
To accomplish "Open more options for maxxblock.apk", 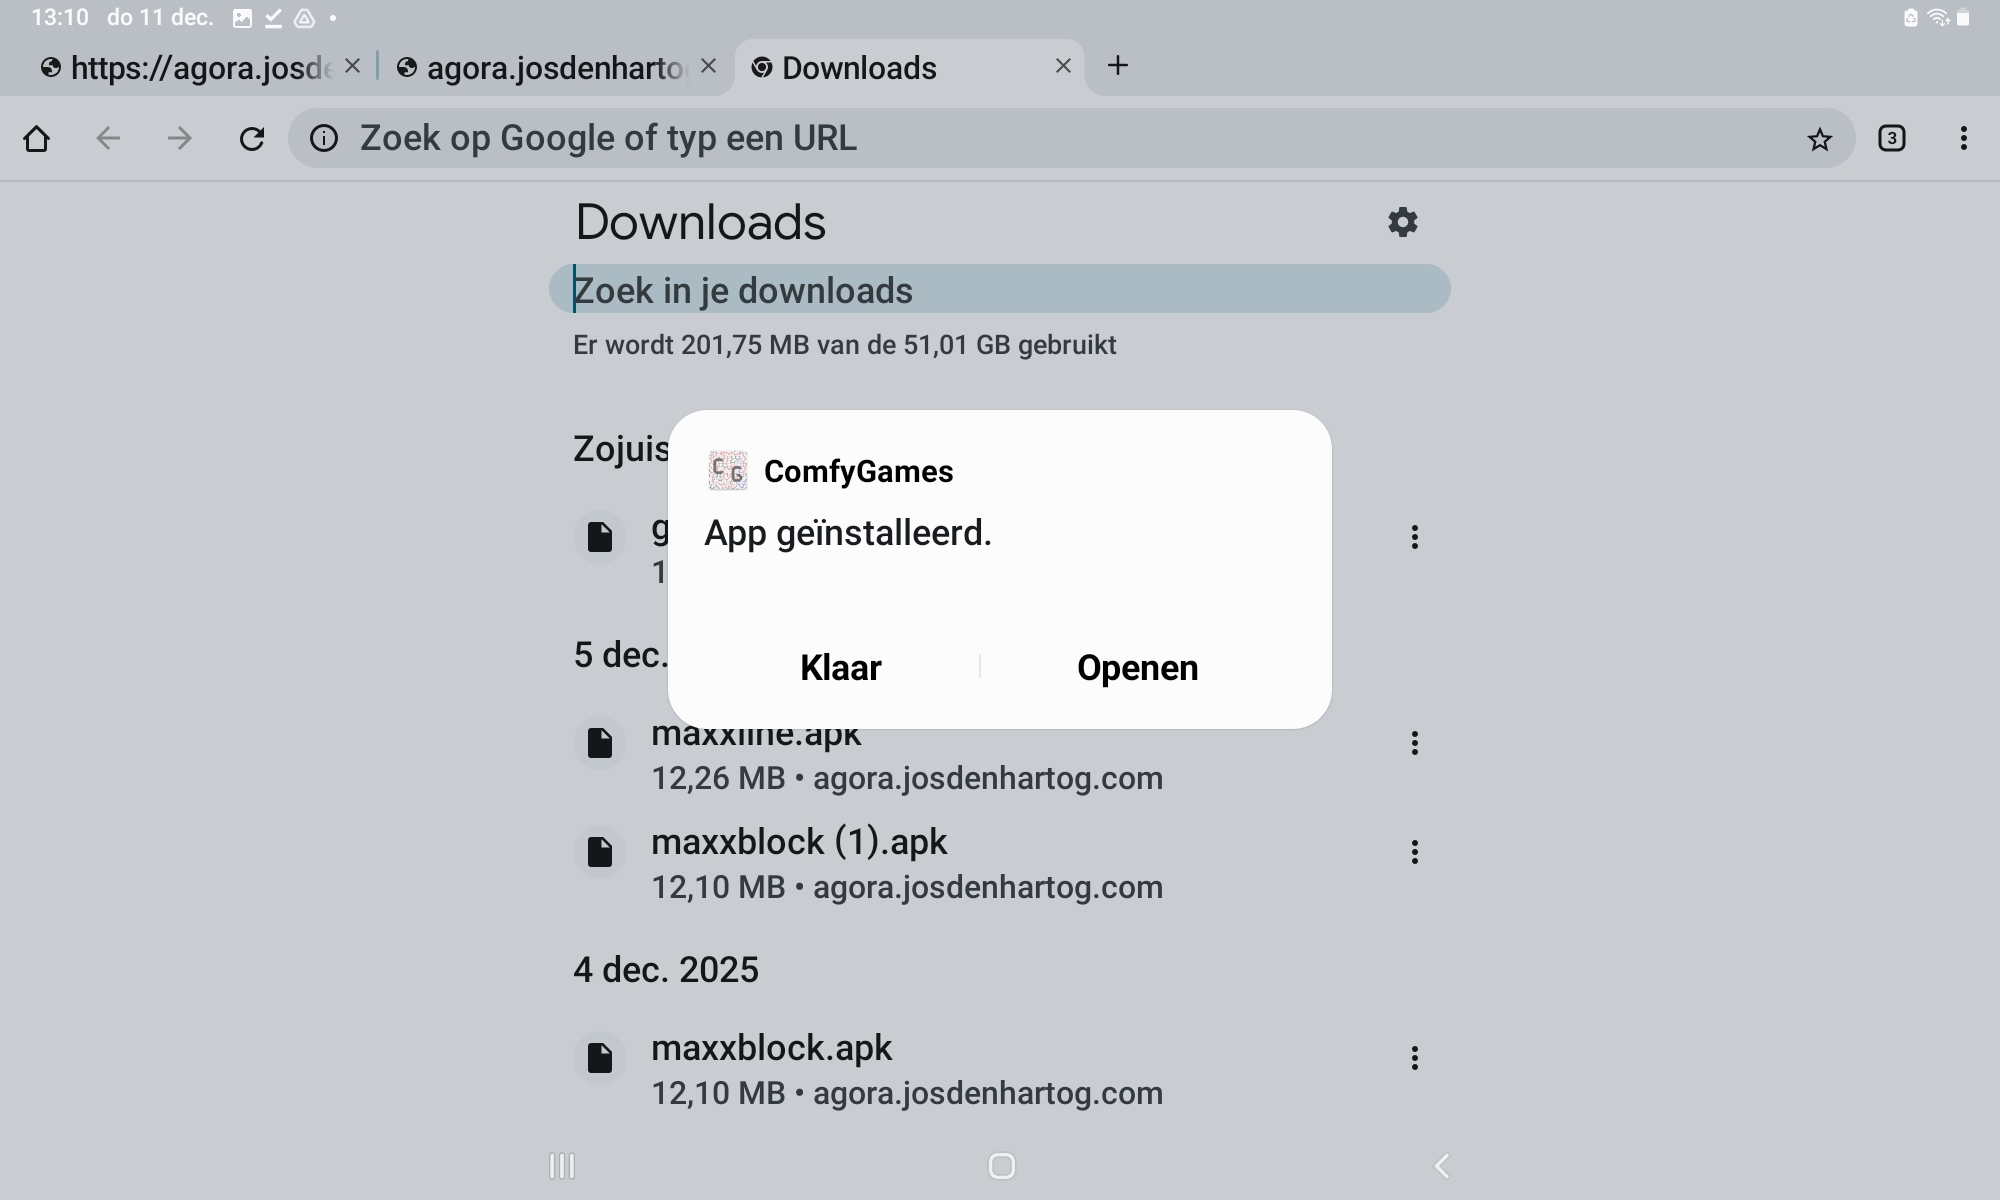I will [1414, 1058].
